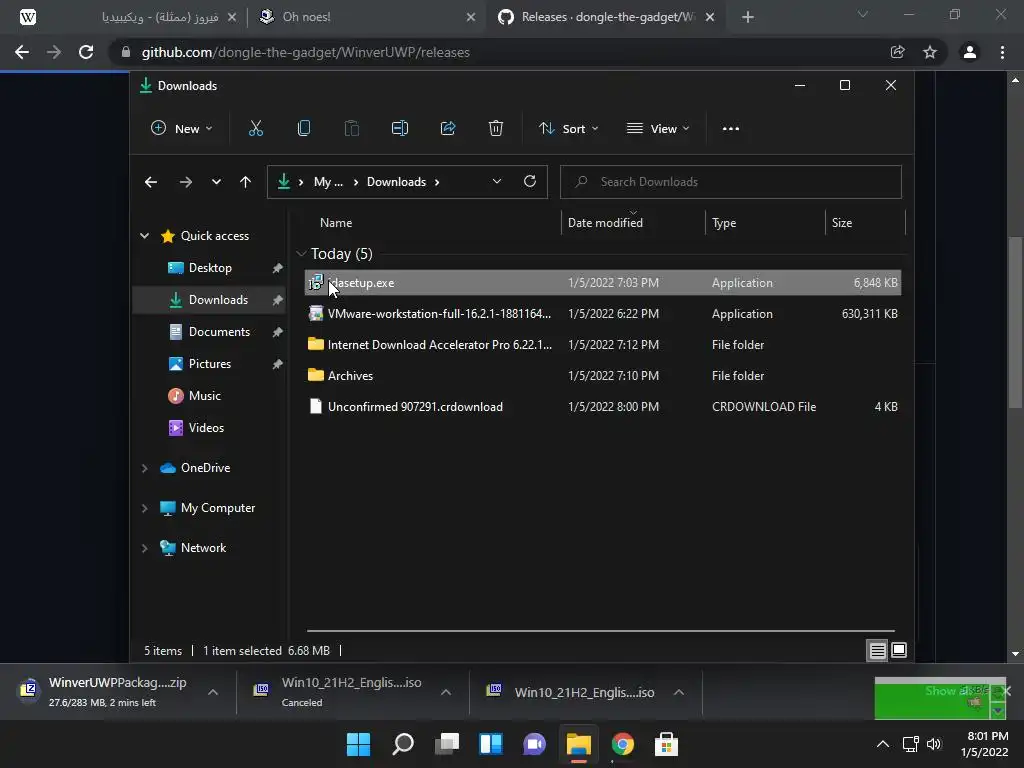Click Chrome's back arrow button
Viewport: 1024px width, 768px height.
[22, 52]
